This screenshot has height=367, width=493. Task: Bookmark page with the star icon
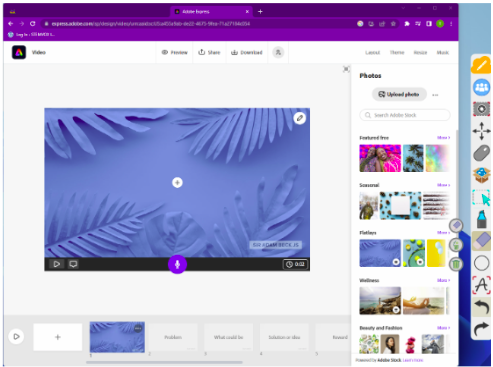393,24
